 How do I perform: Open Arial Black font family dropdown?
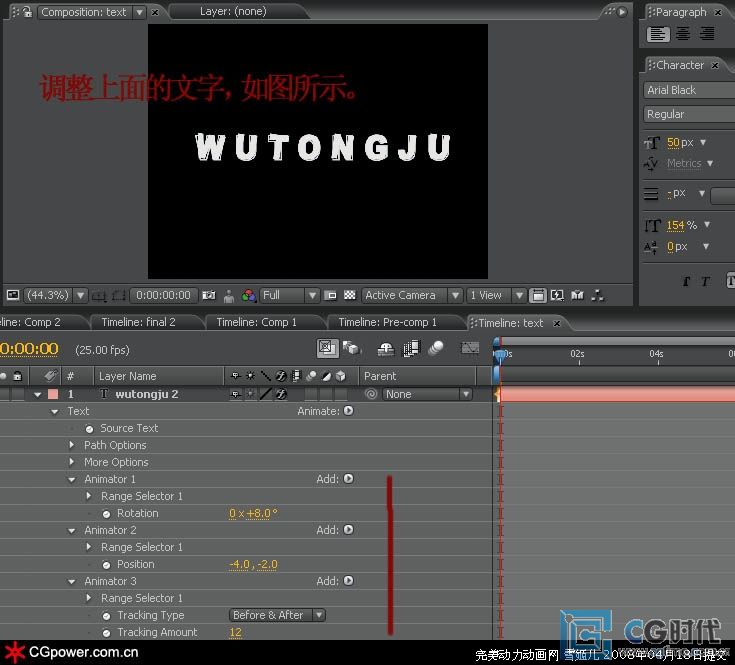point(689,90)
